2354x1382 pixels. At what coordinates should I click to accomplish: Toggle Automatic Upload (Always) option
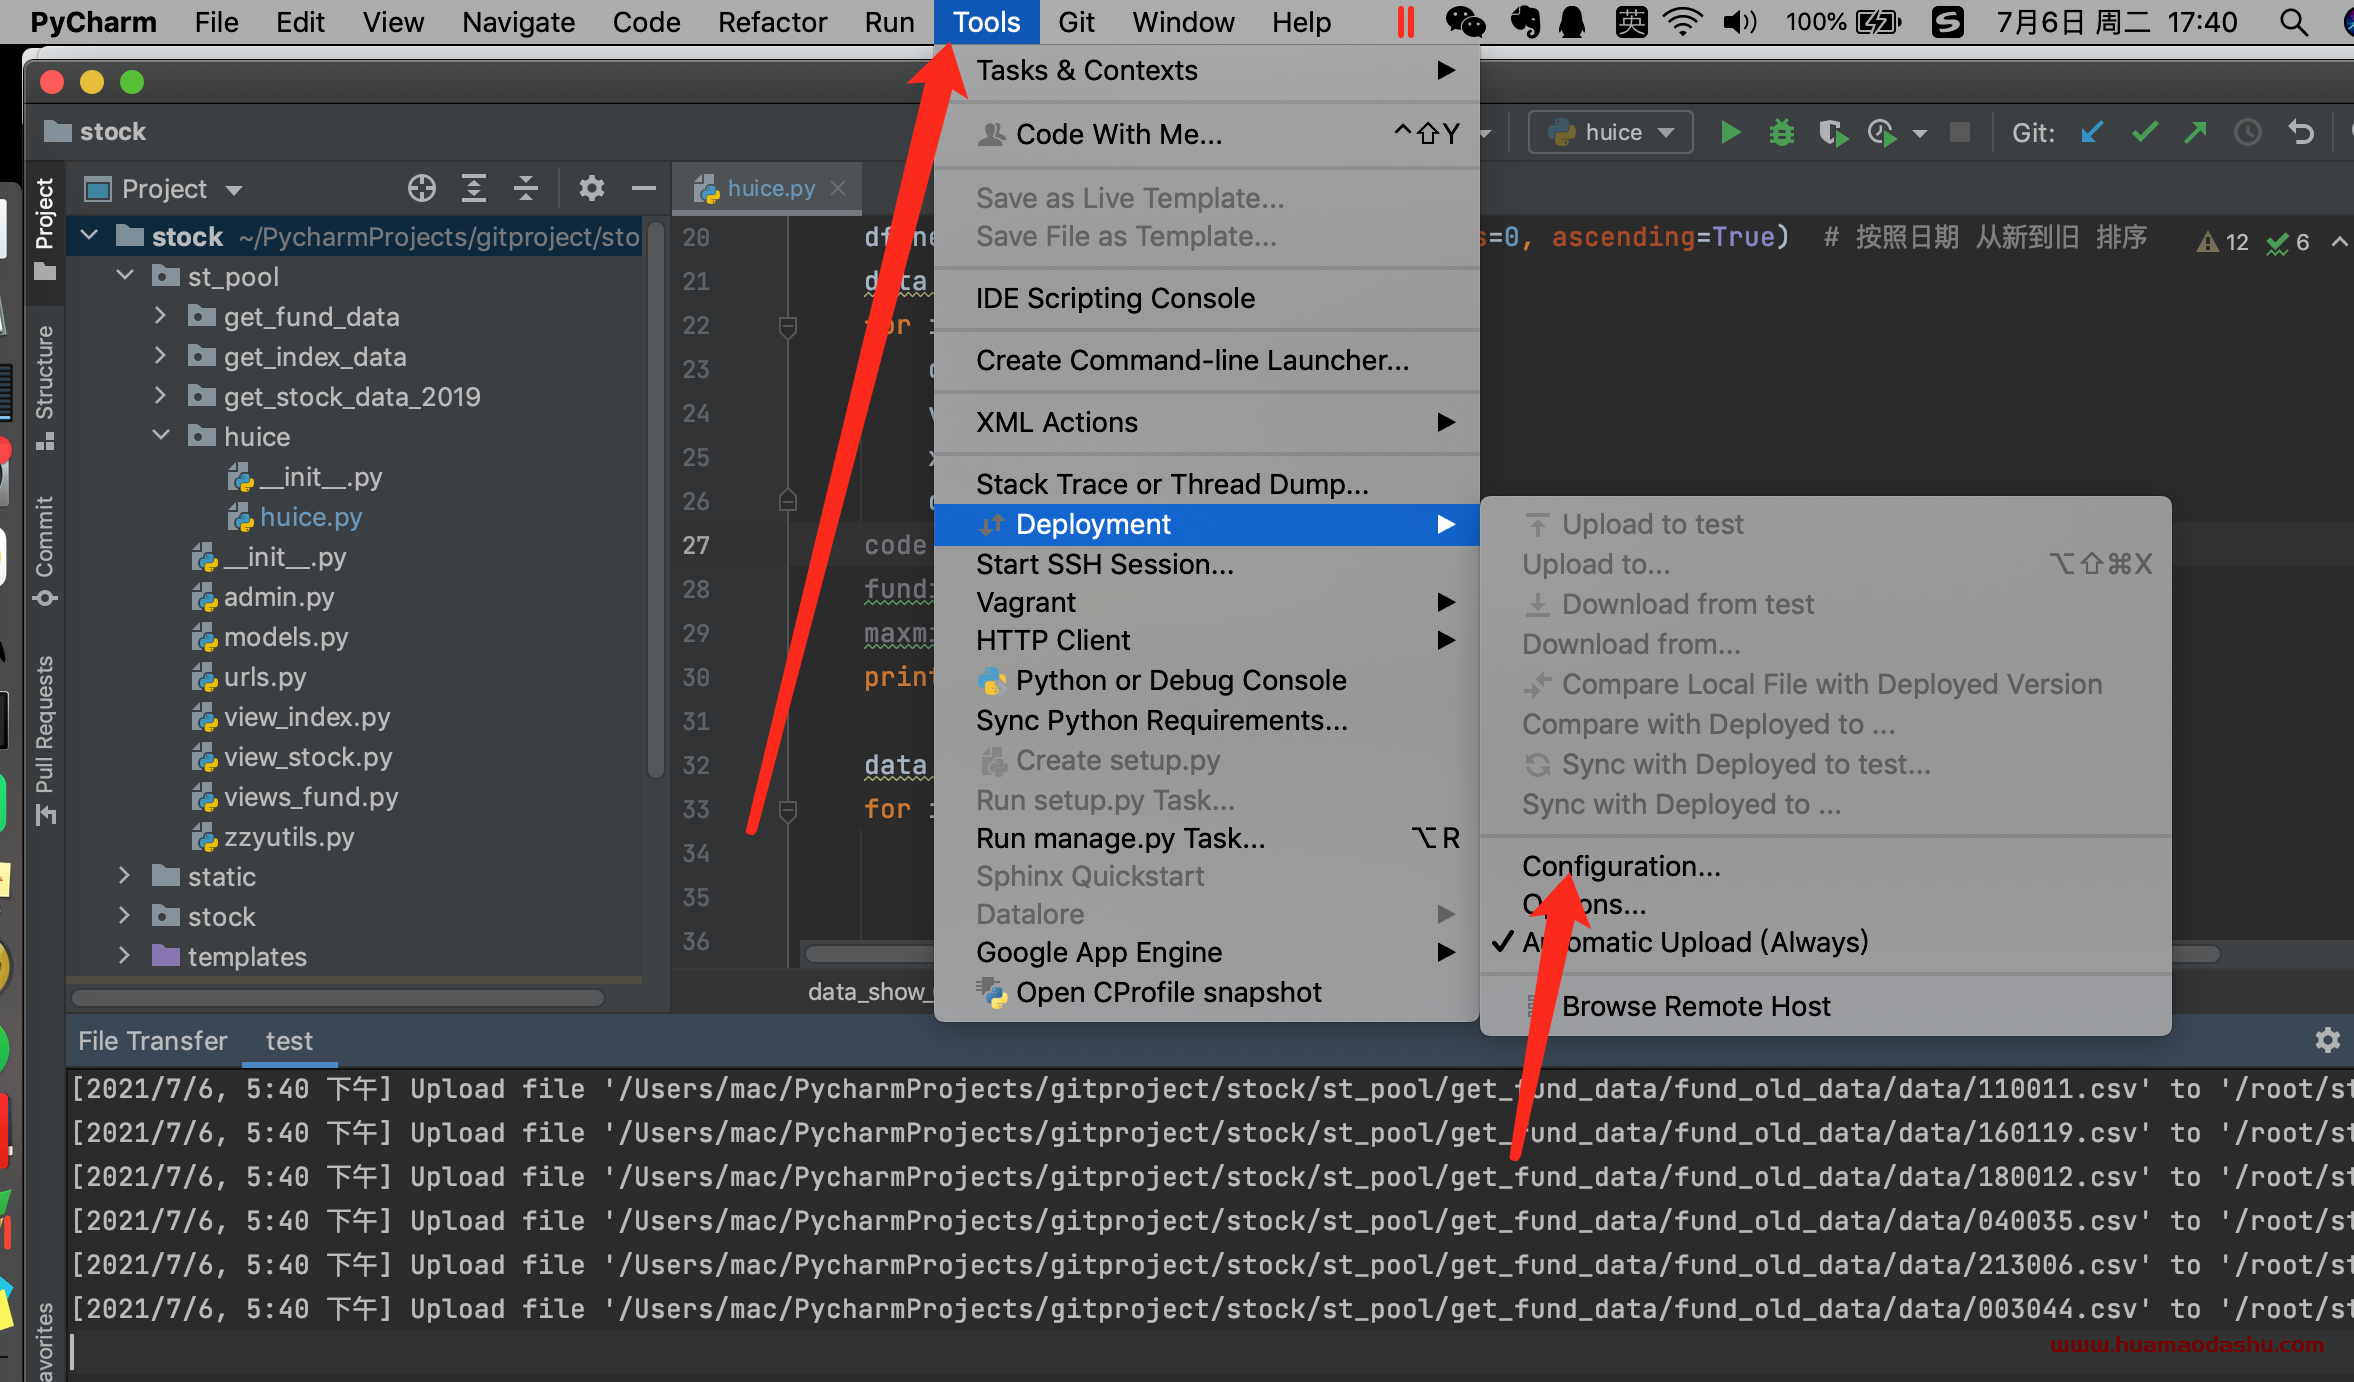click(1694, 942)
